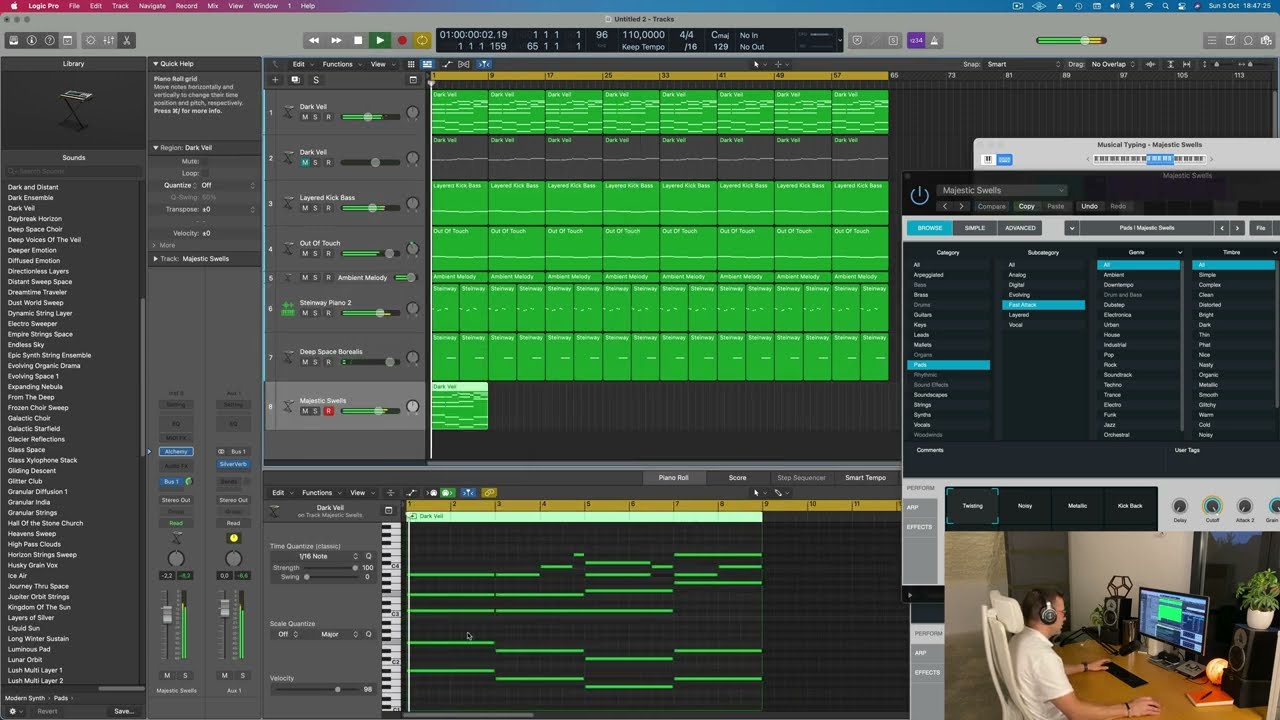The image size is (1280, 720).
Task: Fast-forward the transport
Action: 336,40
